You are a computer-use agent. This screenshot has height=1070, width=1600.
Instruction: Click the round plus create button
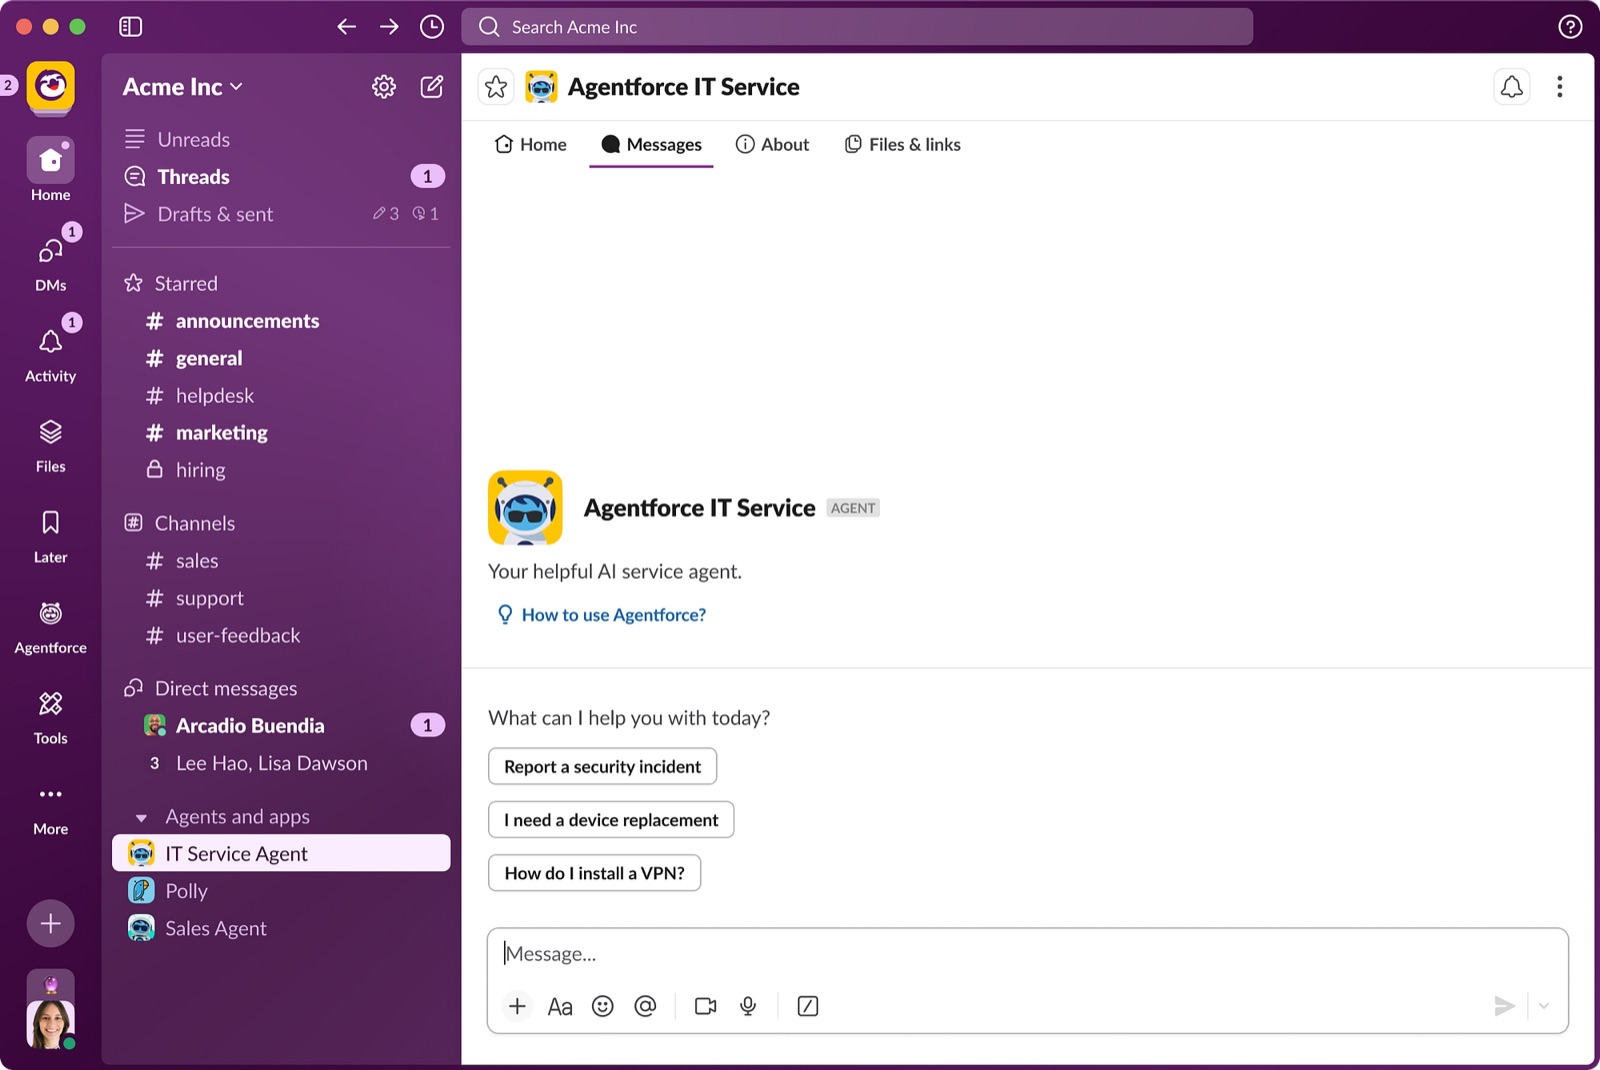tap(51, 923)
